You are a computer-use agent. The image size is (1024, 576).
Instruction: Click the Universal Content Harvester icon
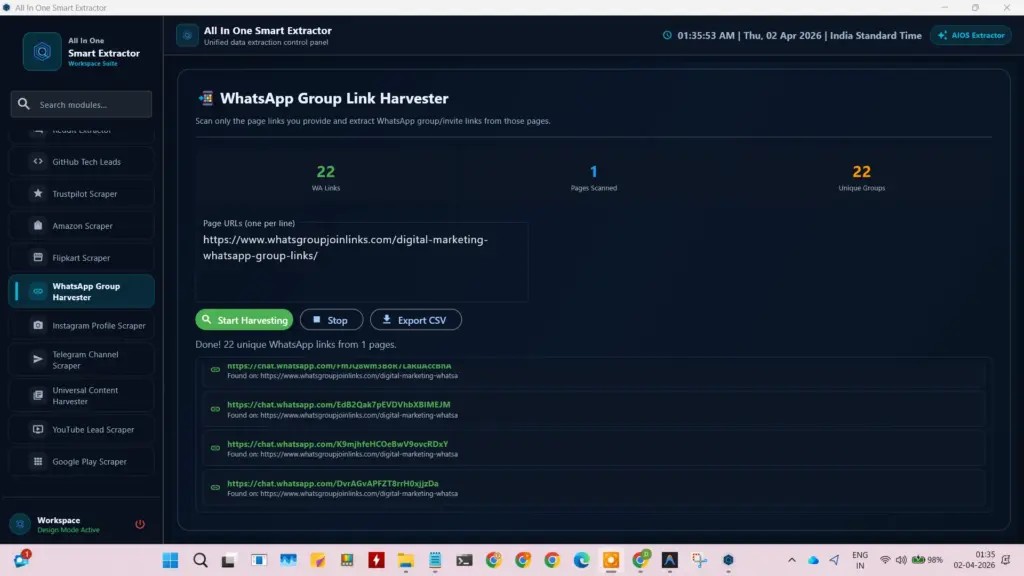pos(38,395)
